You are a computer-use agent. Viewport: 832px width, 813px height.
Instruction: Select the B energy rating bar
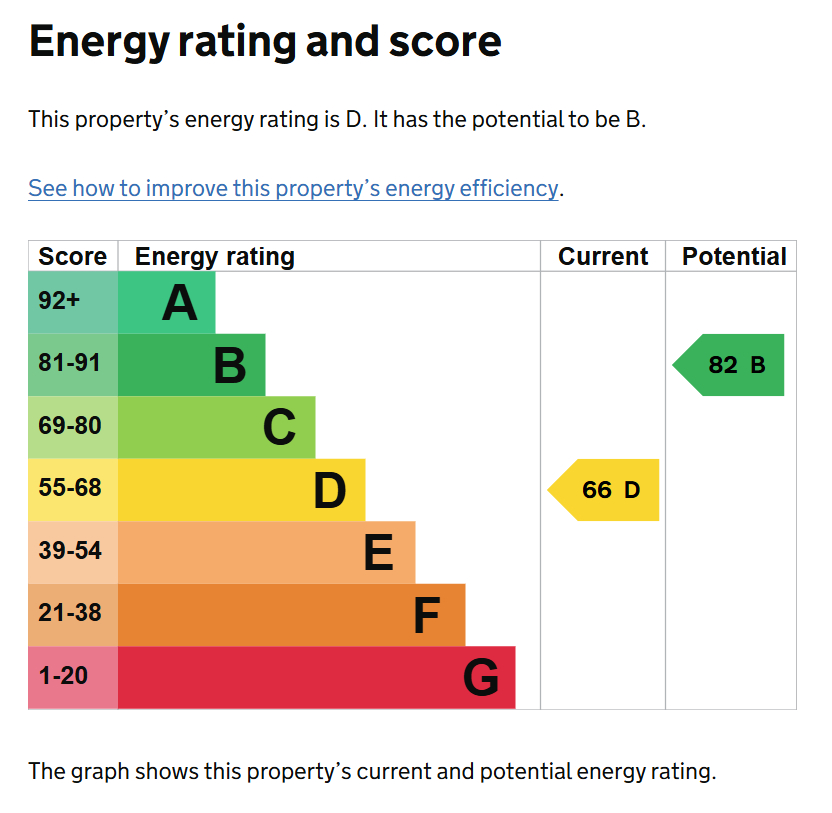[x=191, y=365]
